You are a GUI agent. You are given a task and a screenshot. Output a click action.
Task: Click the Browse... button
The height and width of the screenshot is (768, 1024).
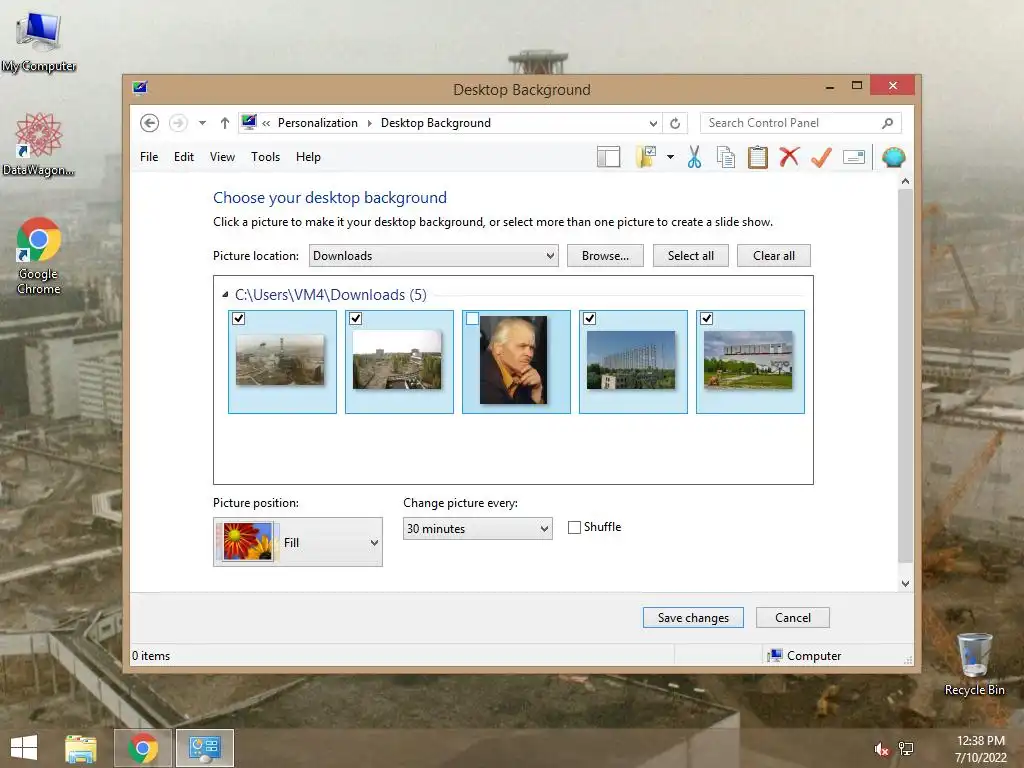click(605, 256)
